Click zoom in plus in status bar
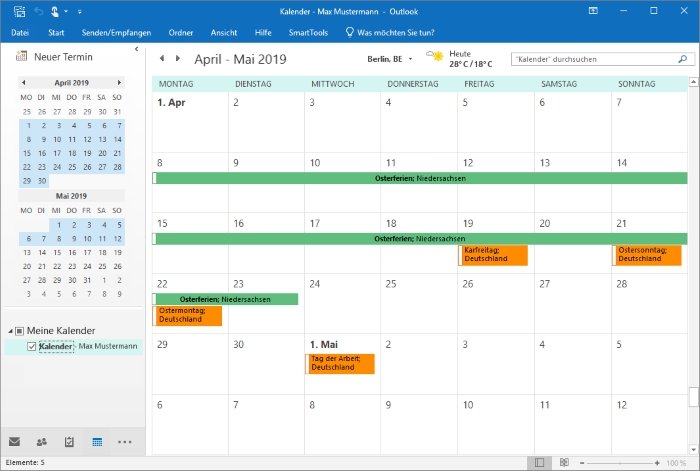Viewport: 700px width, 471px height. [x=657, y=463]
